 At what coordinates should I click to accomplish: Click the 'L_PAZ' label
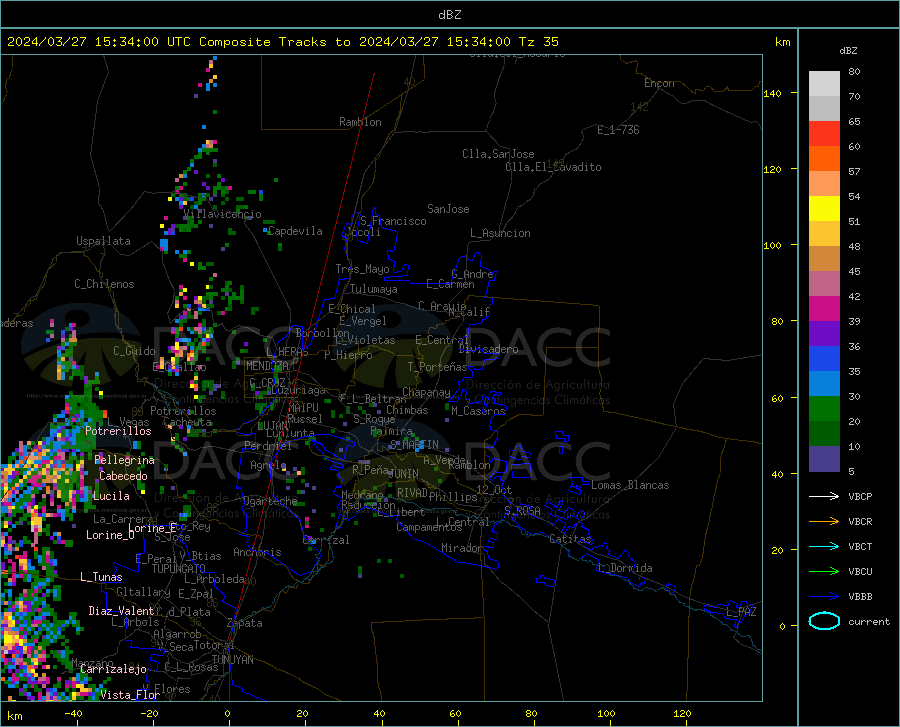click(x=741, y=612)
